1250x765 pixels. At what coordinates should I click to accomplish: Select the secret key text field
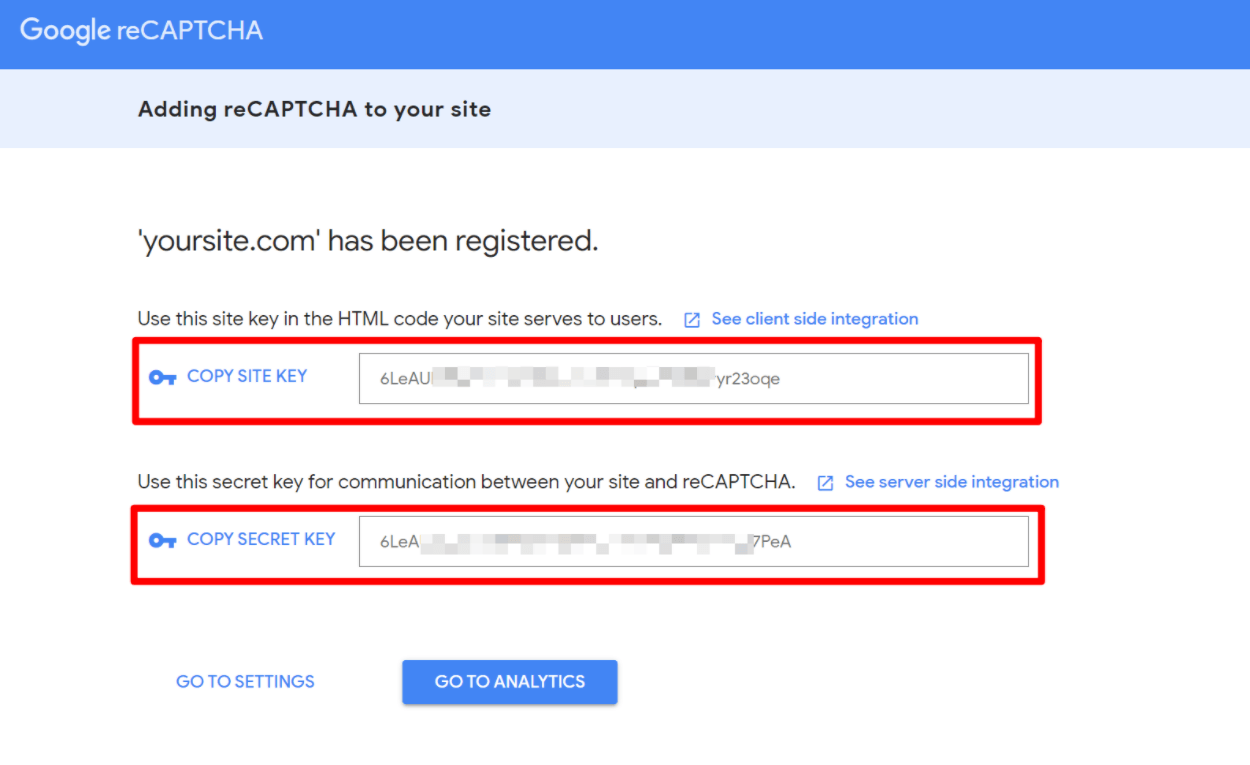(x=694, y=541)
